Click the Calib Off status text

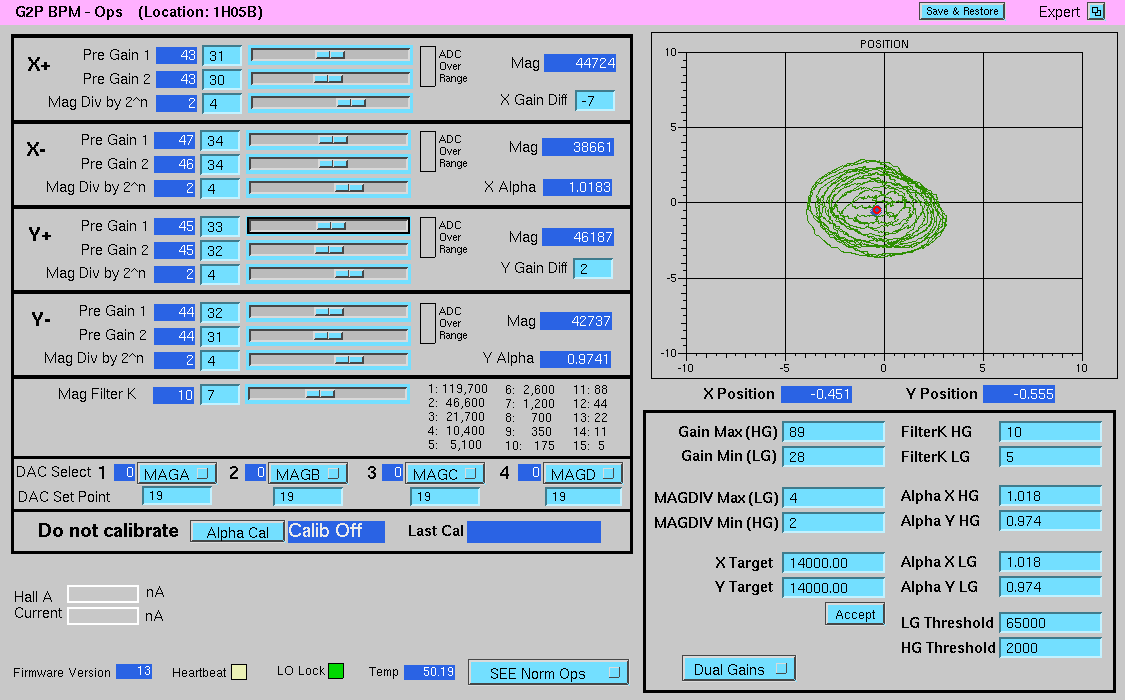coord(336,531)
